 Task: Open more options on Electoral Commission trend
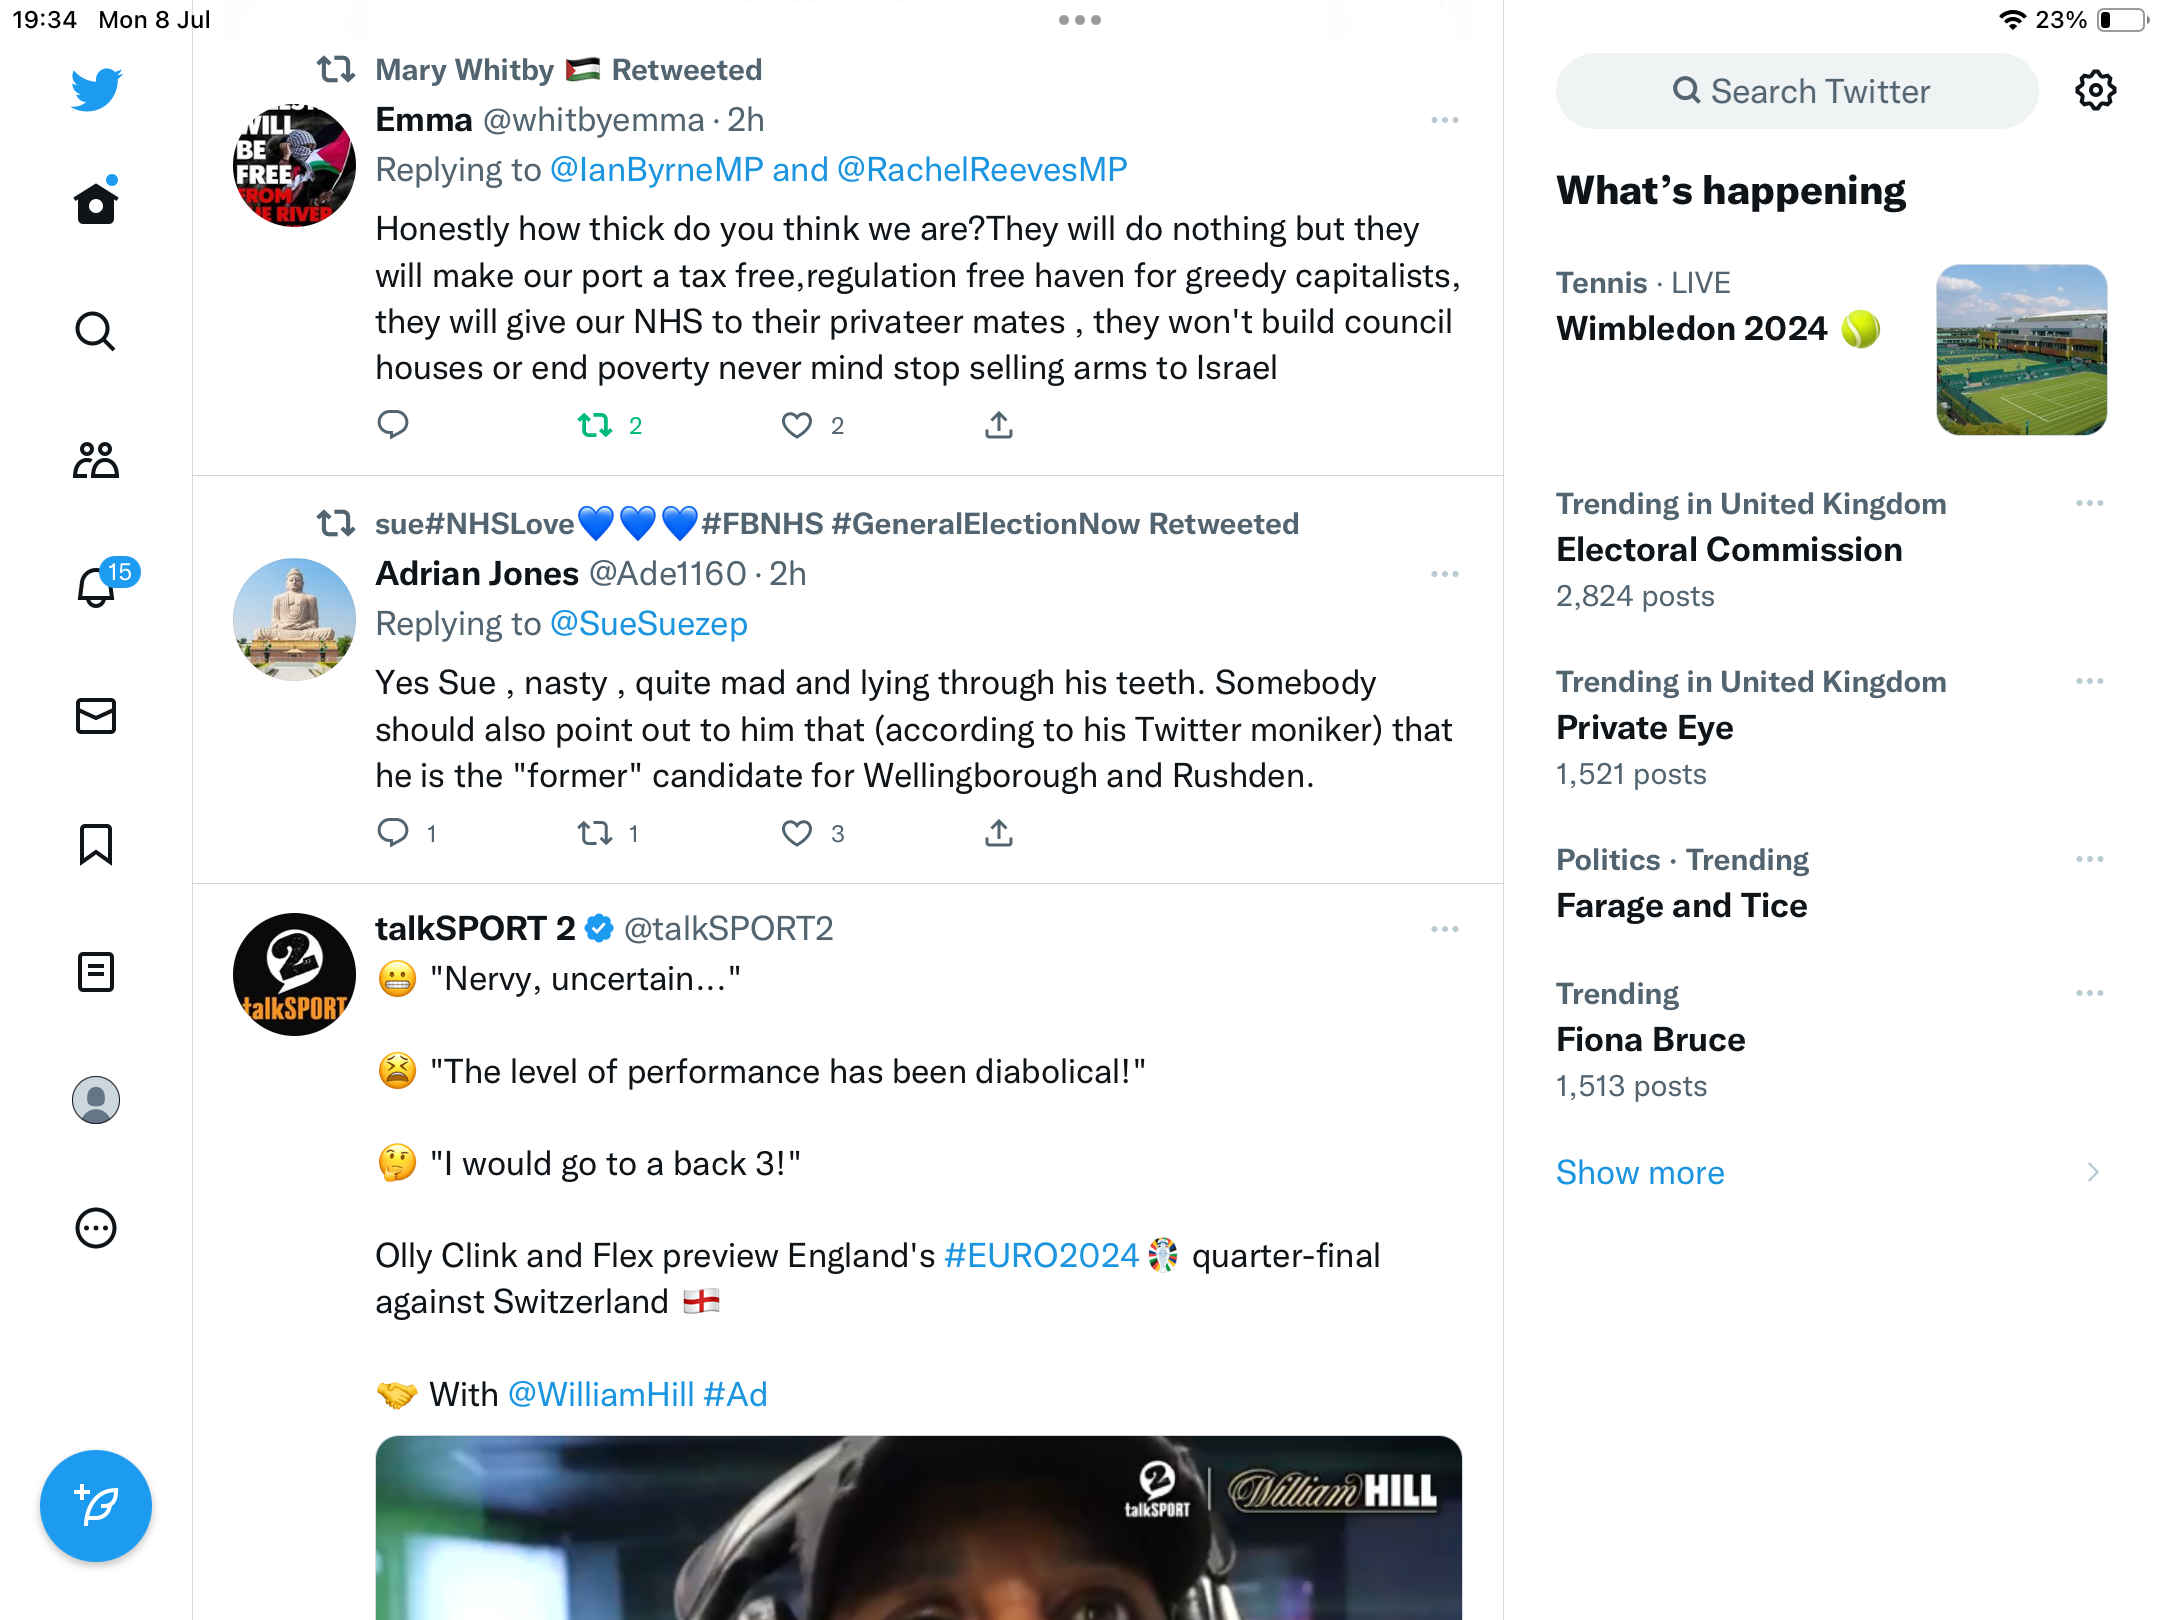coord(2089,504)
